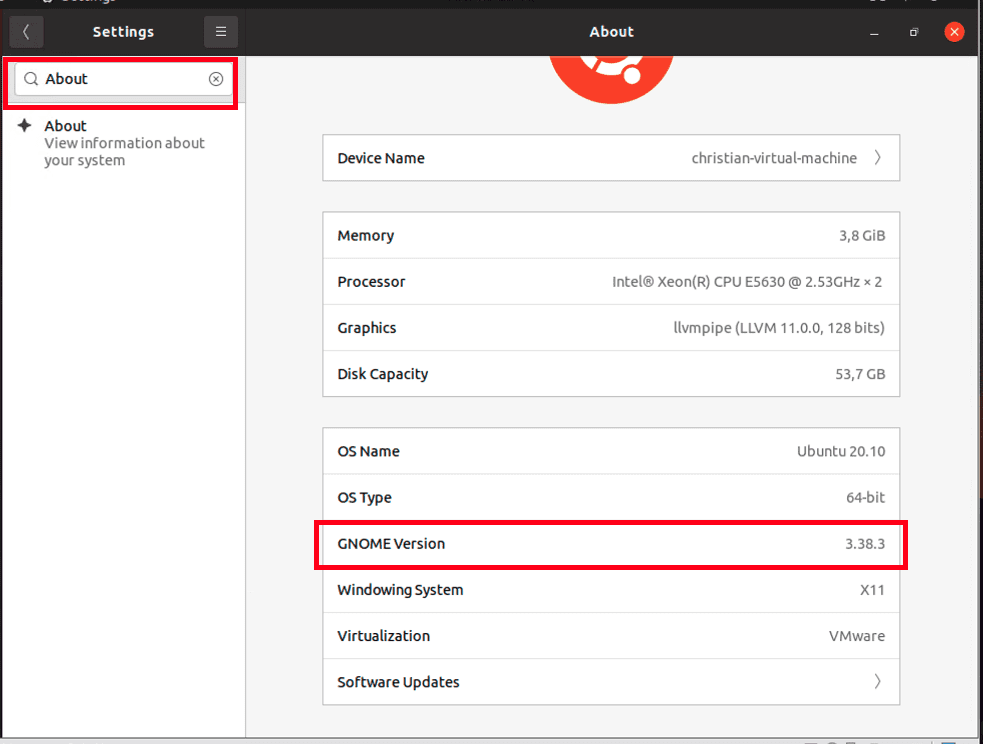Open the hamburger menu in Settings header
This screenshot has width=983, height=744.
(221, 32)
